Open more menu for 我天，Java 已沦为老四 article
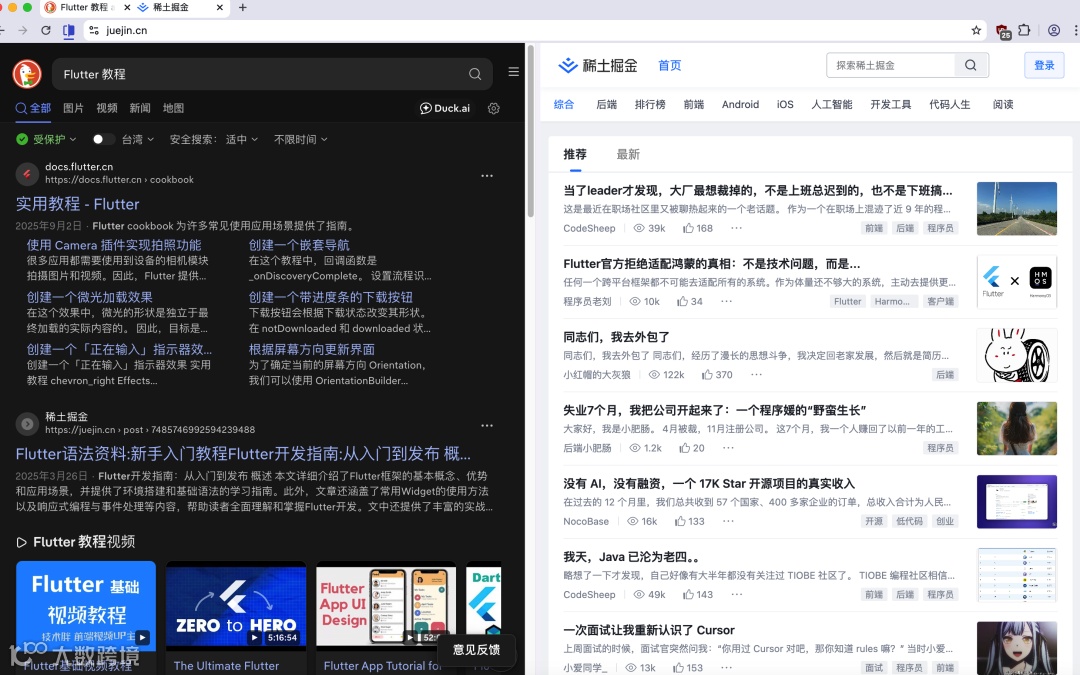Viewport: 1080px width, 675px height. [x=737, y=594]
